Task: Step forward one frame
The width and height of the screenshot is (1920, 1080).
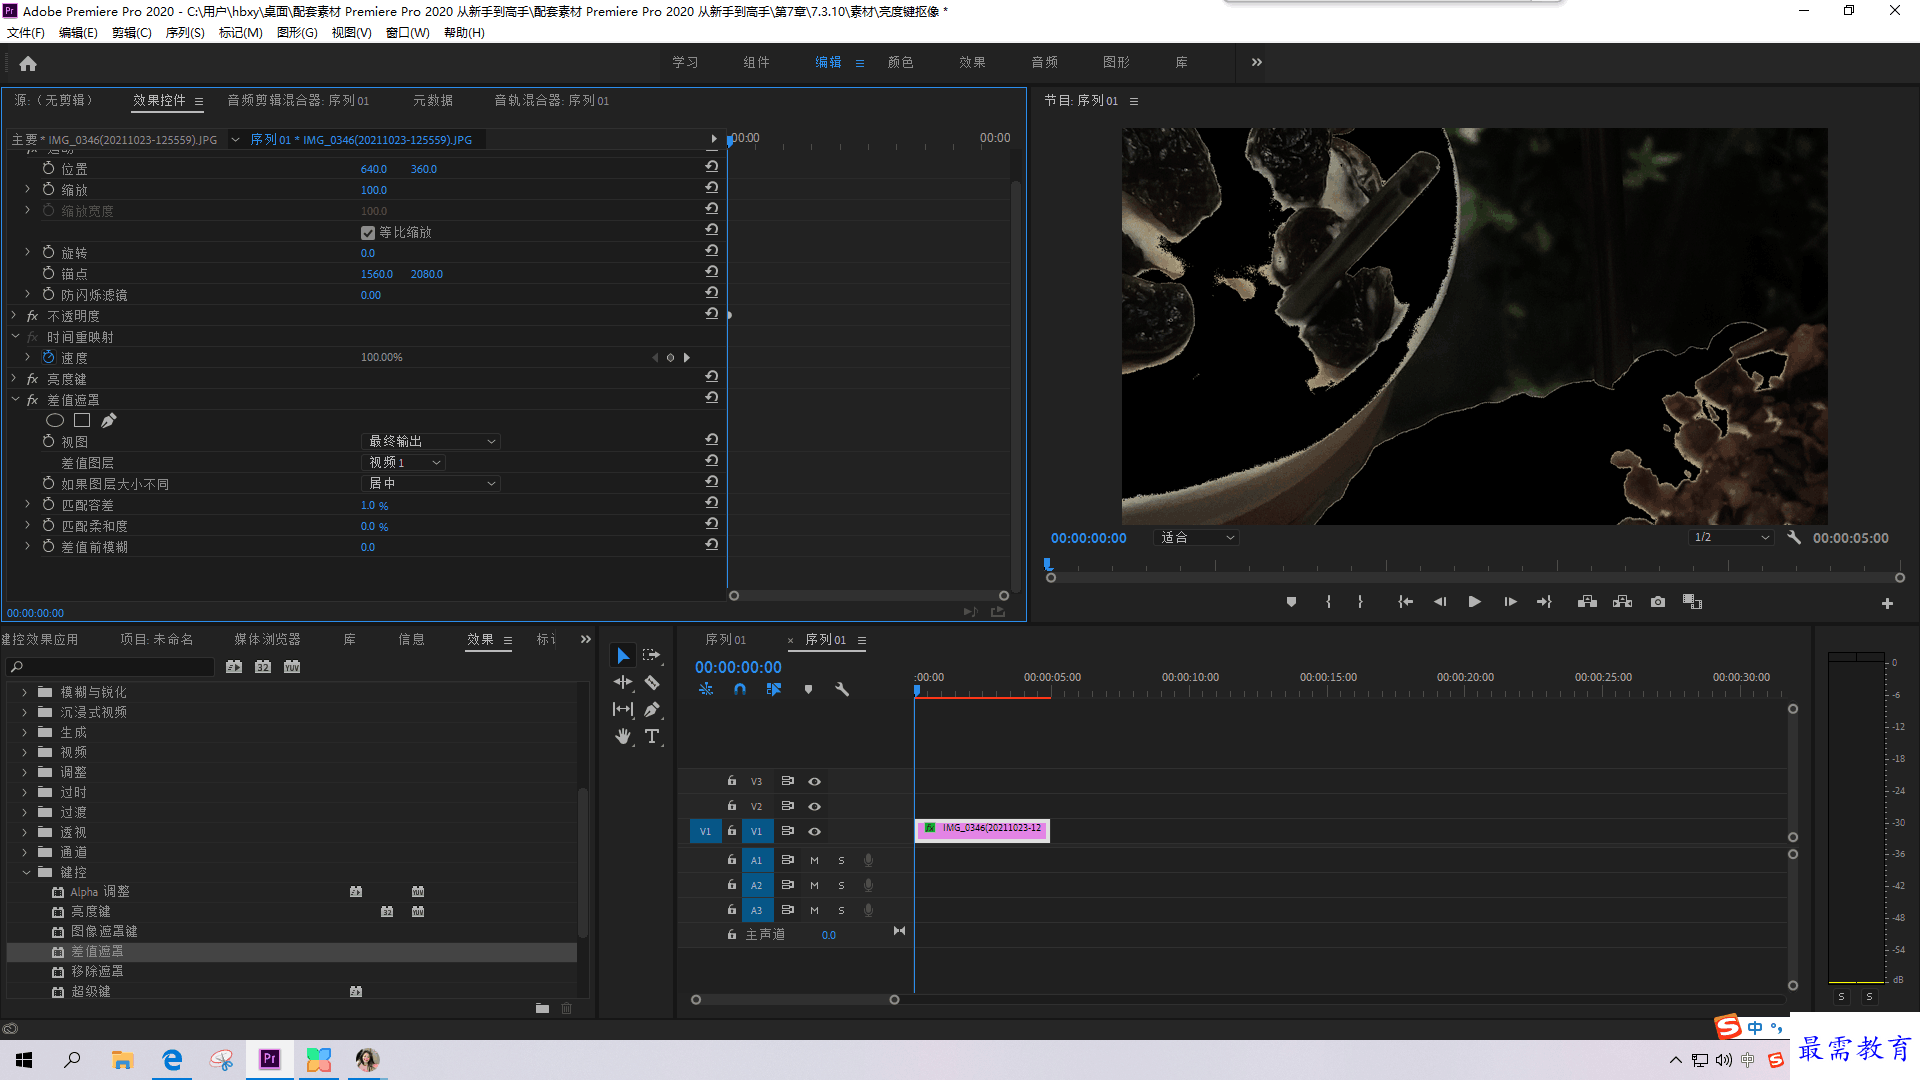Action: pos(1510,602)
